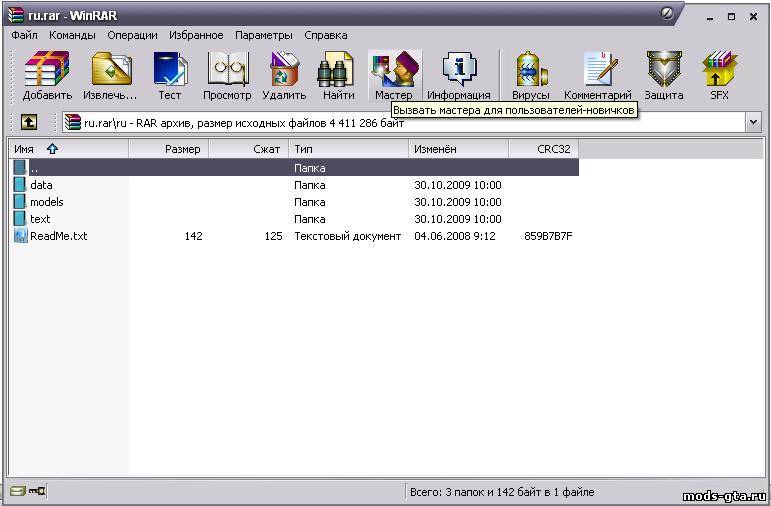
Task: Open the address bar dropdown arrow
Action: (754, 122)
